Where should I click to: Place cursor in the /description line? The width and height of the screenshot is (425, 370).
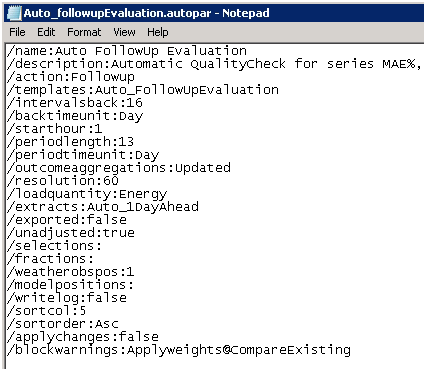tap(215, 64)
